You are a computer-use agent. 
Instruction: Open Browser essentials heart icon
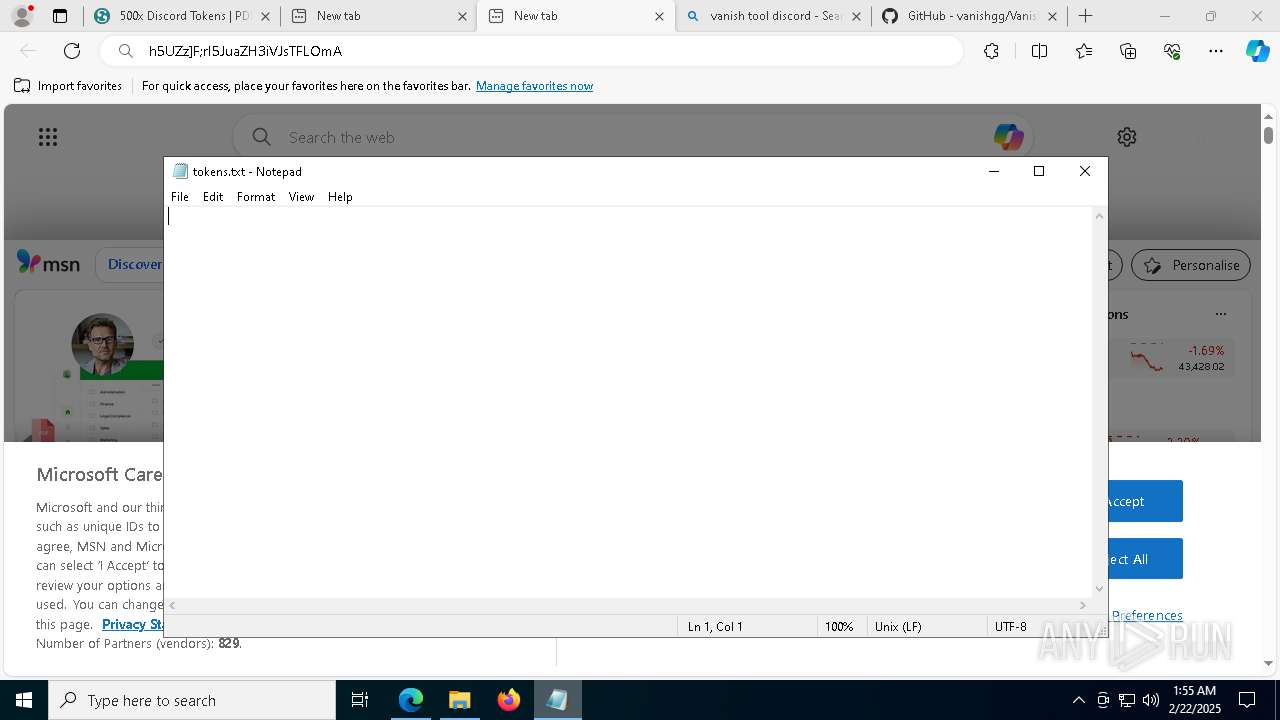pos(1172,51)
